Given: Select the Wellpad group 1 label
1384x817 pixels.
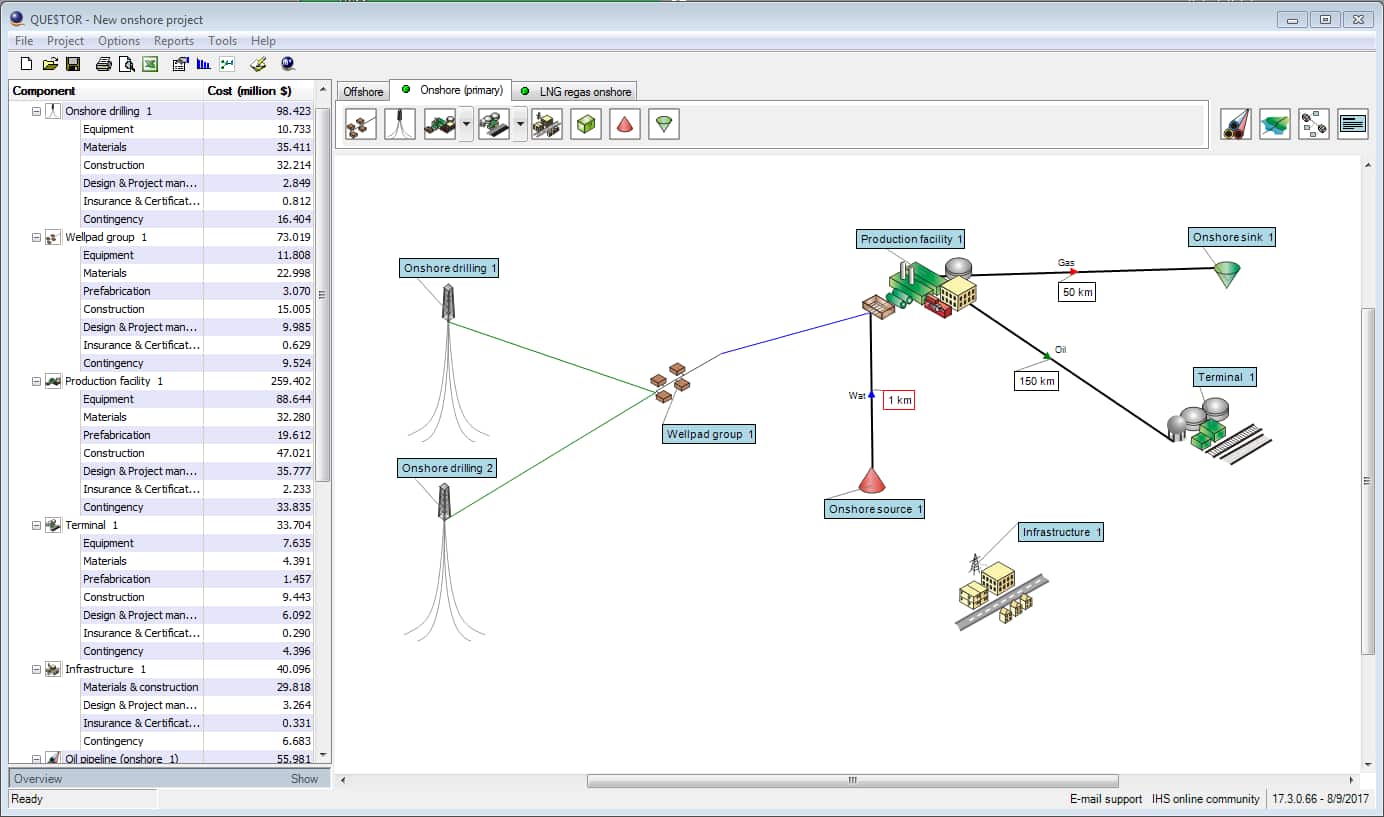Looking at the screenshot, I should click(x=709, y=434).
